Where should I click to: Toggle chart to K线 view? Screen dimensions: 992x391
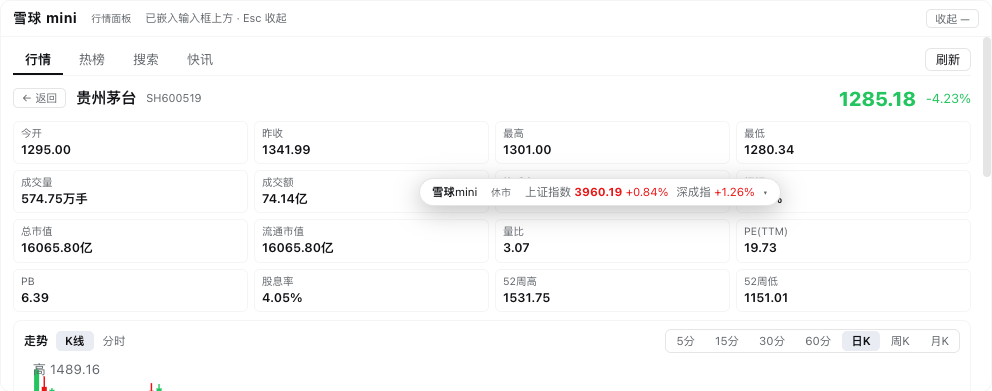coord(75,341)
